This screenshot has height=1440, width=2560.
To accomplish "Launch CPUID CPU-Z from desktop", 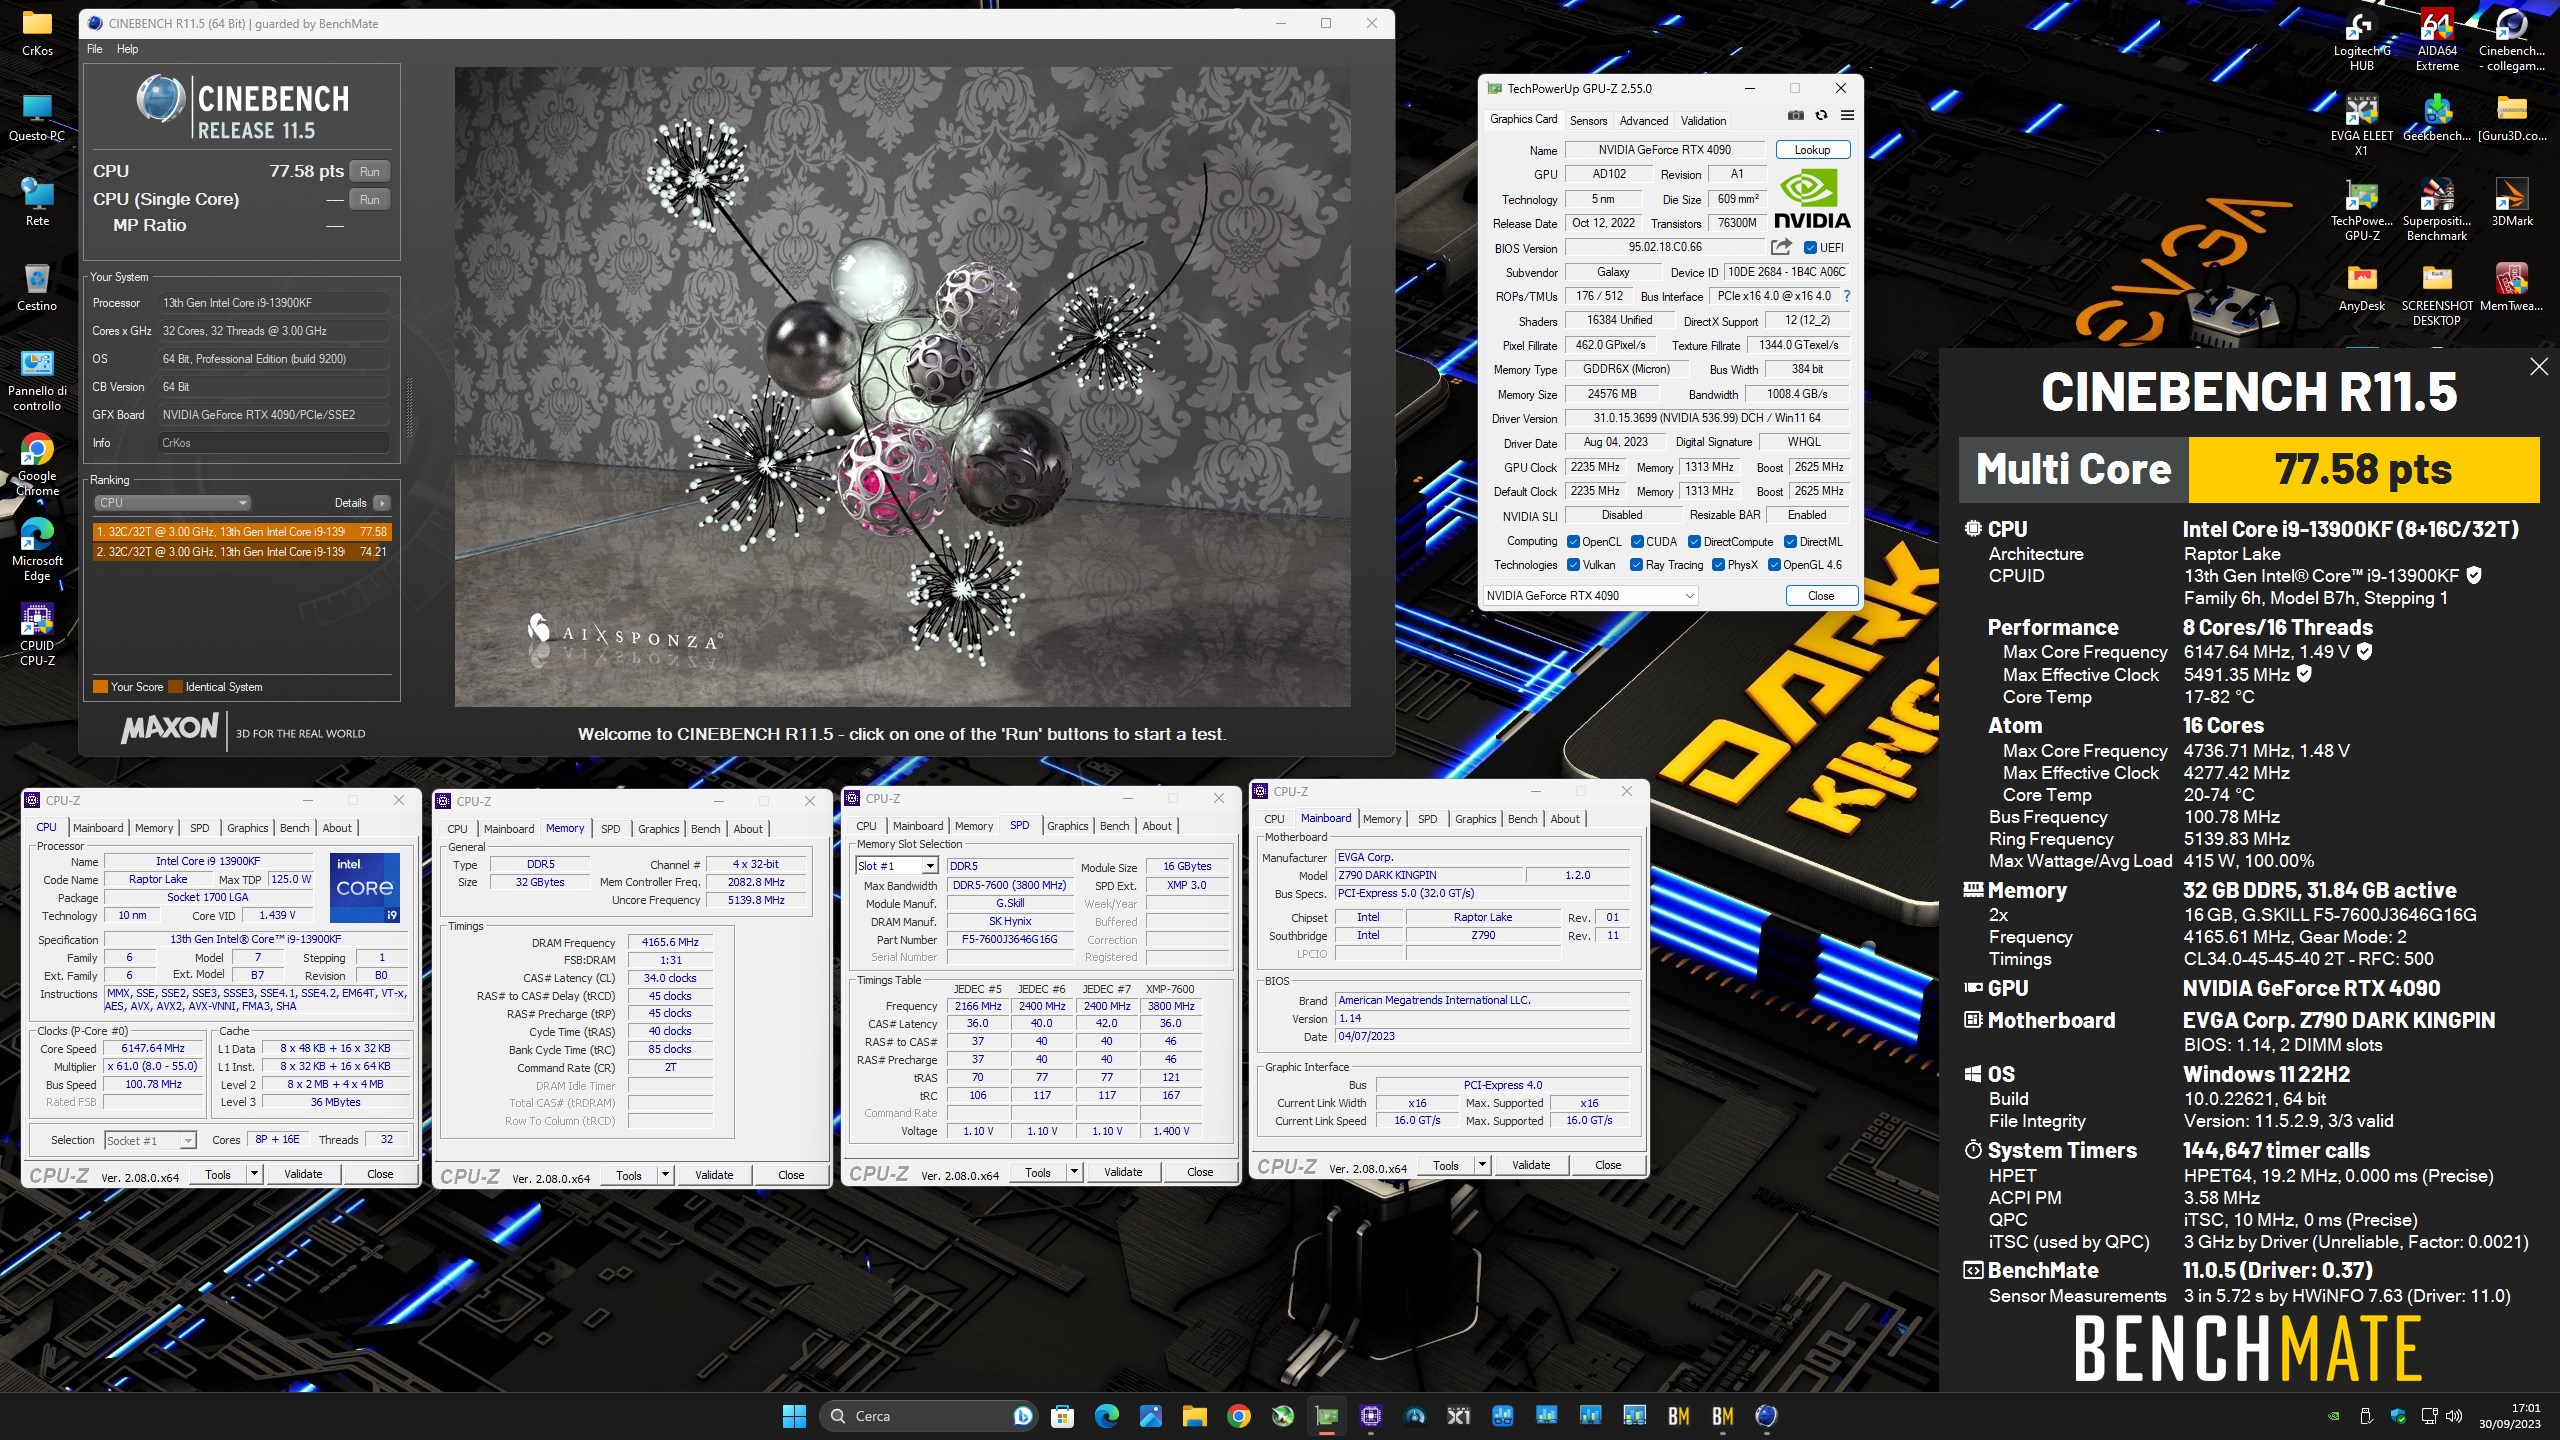I will point(37,635).
